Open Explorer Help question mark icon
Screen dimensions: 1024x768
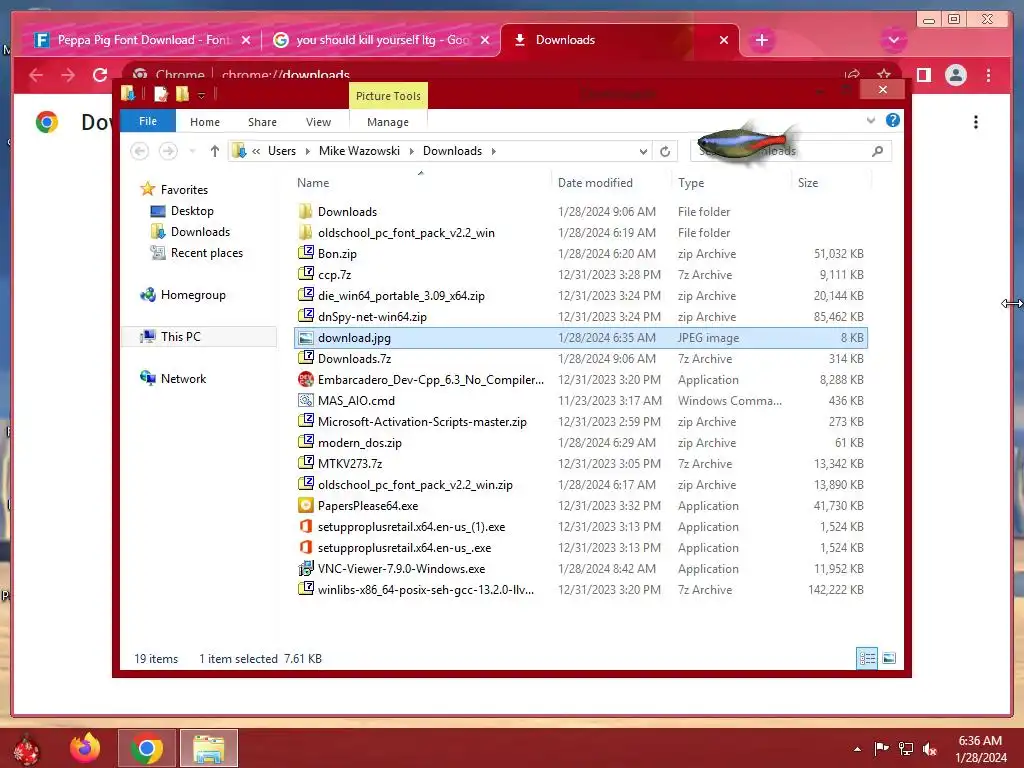[x=892, y=120]
